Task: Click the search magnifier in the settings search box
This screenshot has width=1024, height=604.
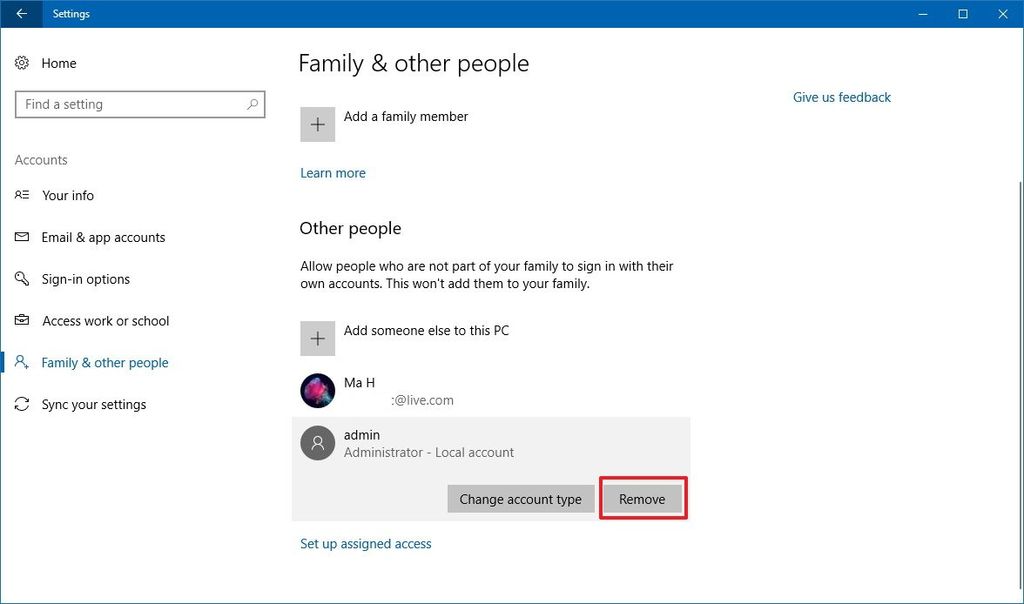Action: 252,104
